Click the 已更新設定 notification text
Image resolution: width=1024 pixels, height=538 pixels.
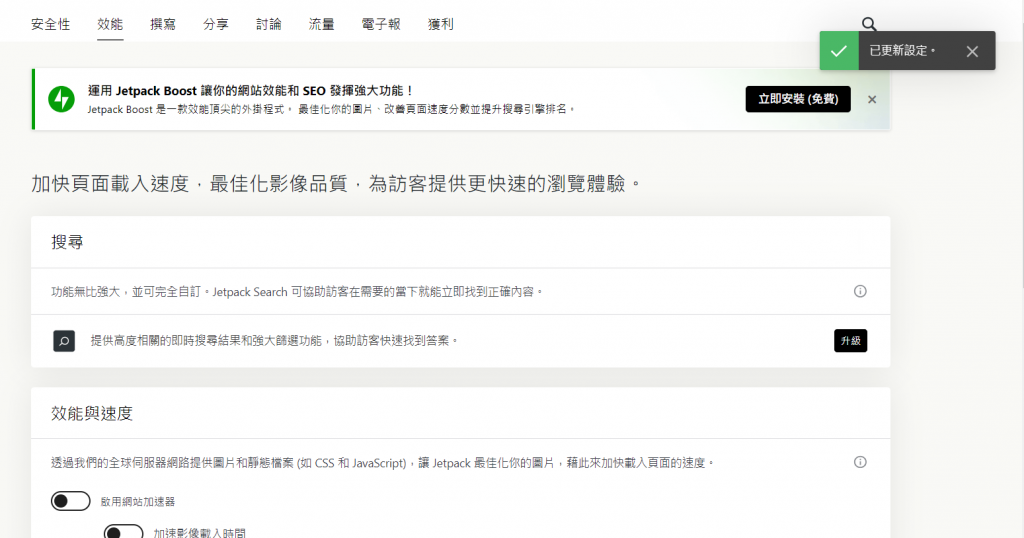click(902, 51)
